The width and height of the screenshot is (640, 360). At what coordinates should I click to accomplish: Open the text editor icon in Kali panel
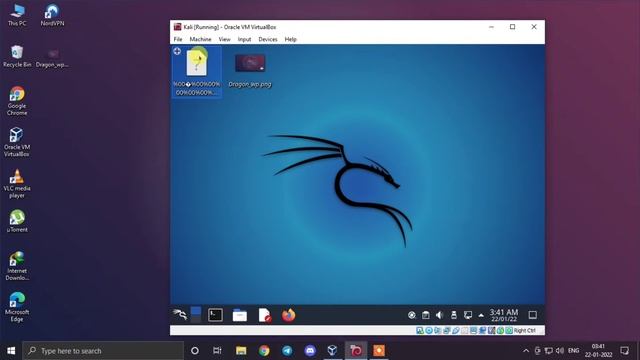pos(264,315)
